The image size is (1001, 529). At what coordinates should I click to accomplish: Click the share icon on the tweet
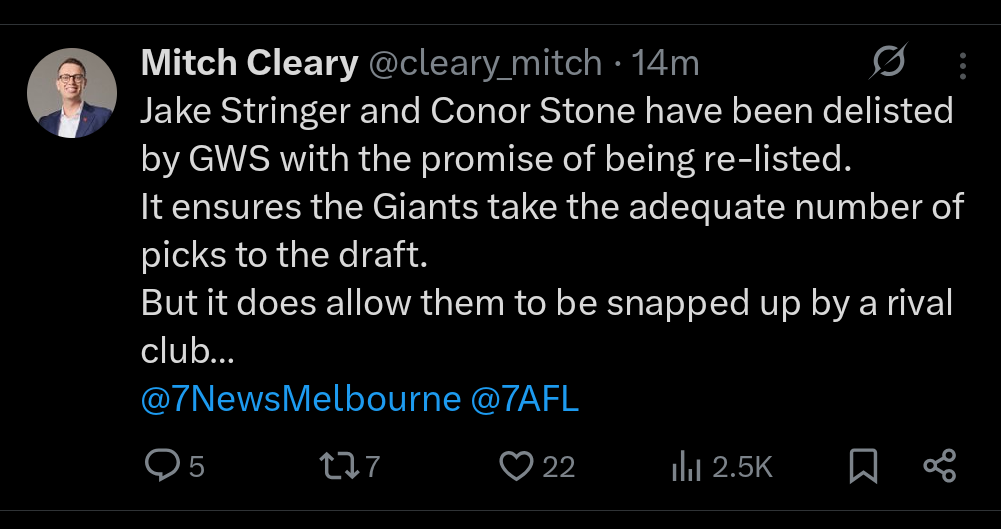pyautogui.click(x=939, y=466)
